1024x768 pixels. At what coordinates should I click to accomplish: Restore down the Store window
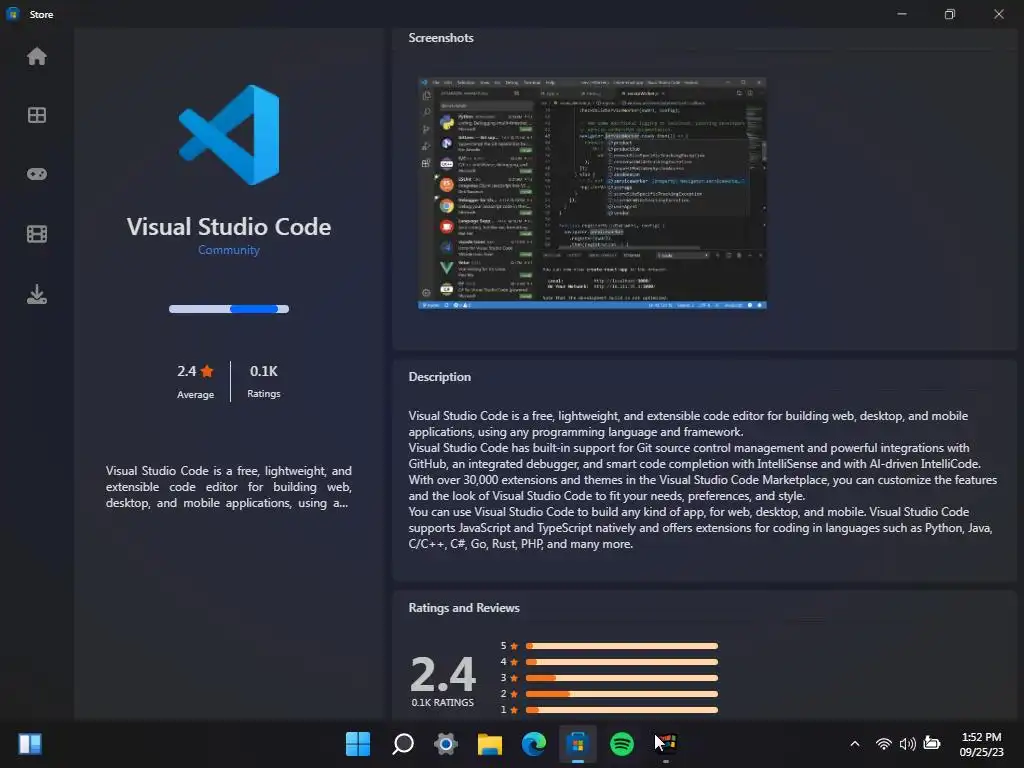[950, 14]
